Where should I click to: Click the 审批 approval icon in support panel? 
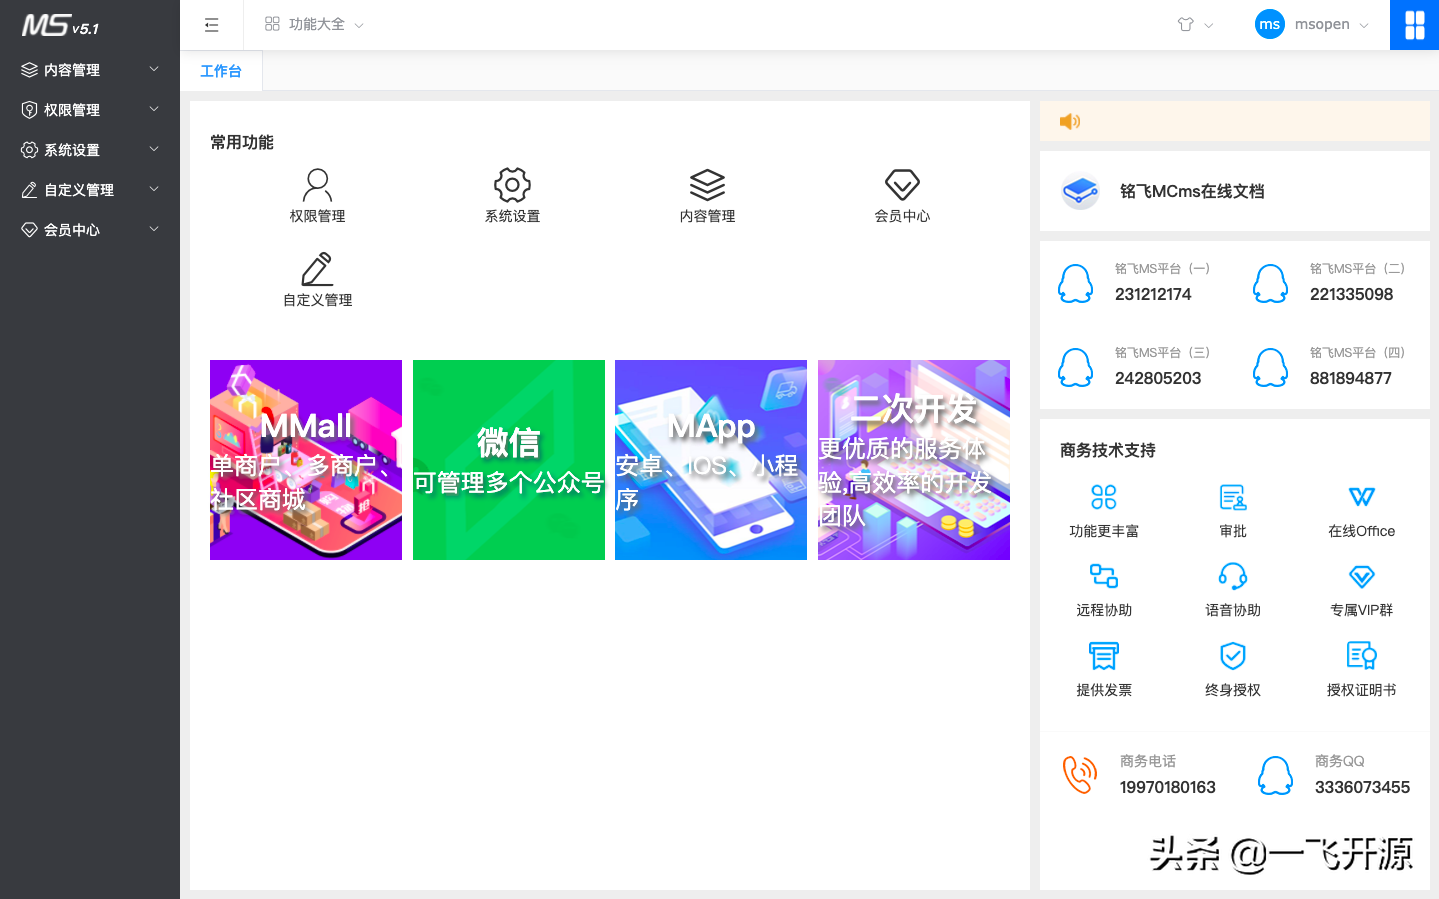[x=1232, y=497]
